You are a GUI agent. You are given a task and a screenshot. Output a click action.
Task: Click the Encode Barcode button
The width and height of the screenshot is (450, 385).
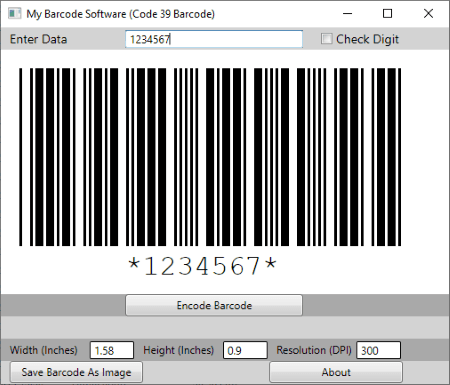tap(214, 305)
